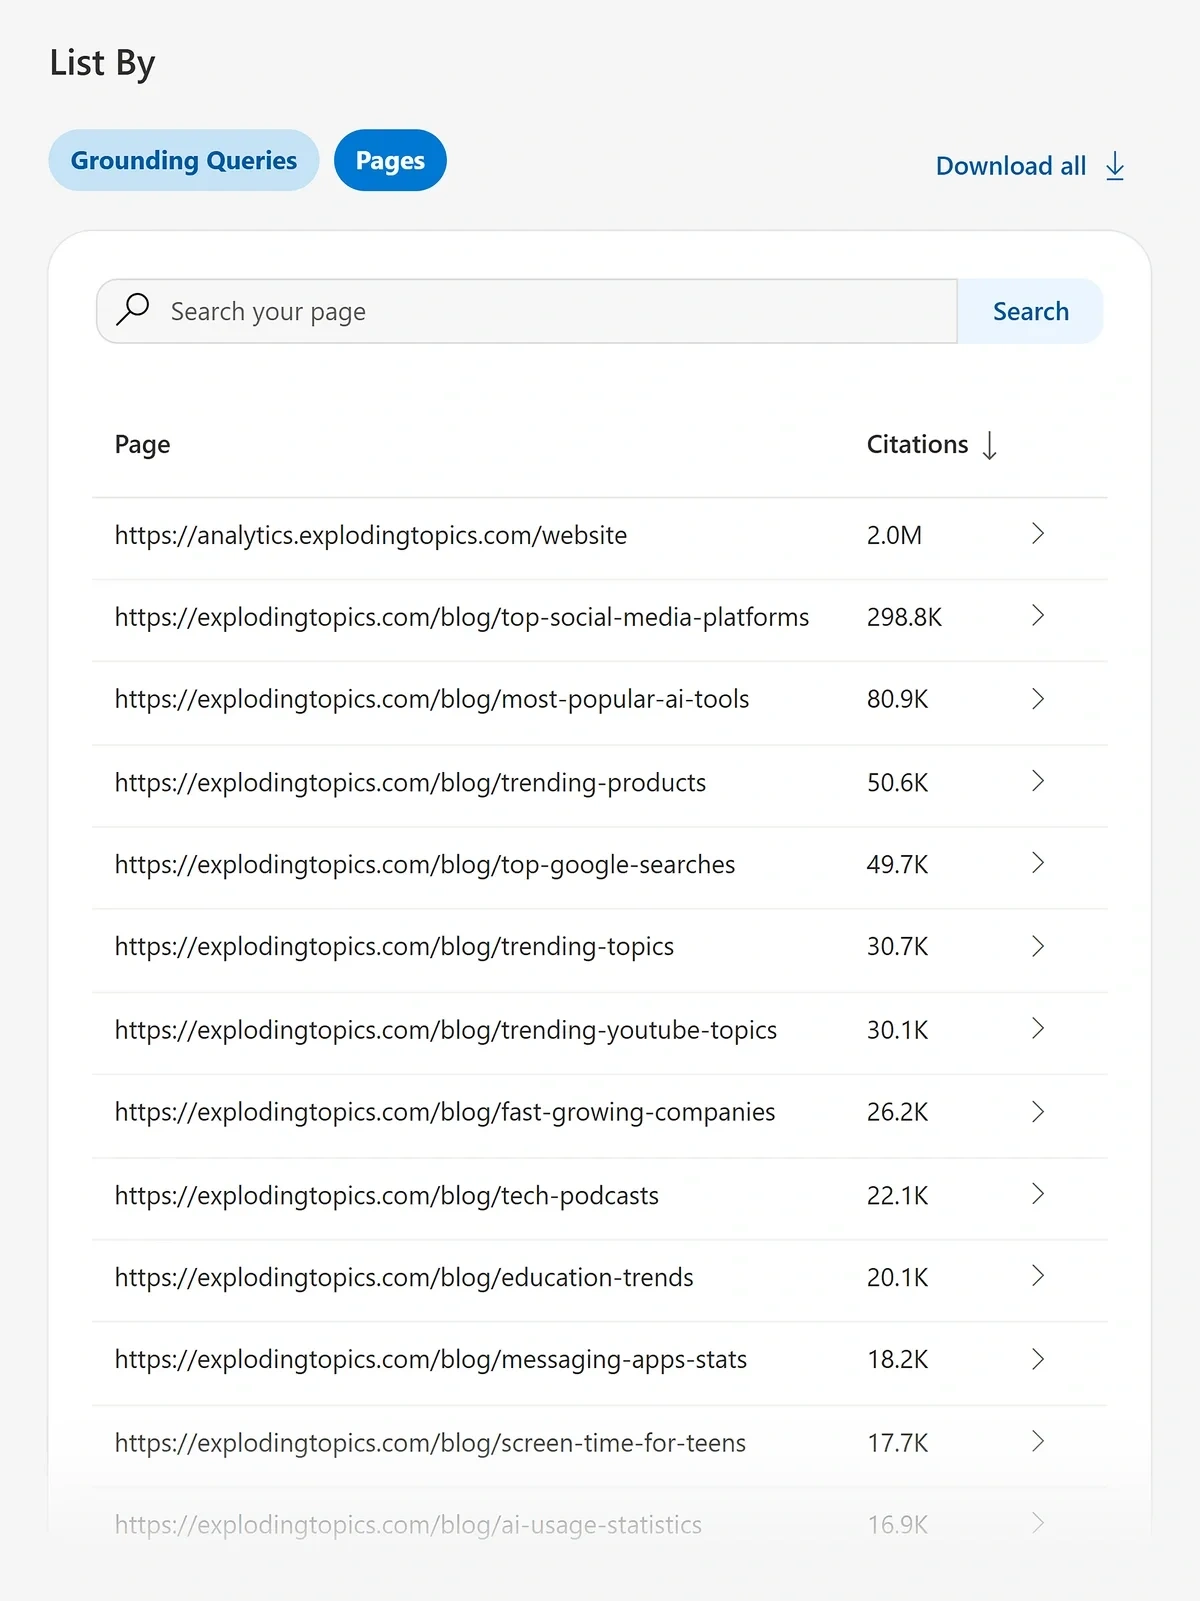
Task: Open the education-trends row chevron
Action: click(x=1038, y=1276)
